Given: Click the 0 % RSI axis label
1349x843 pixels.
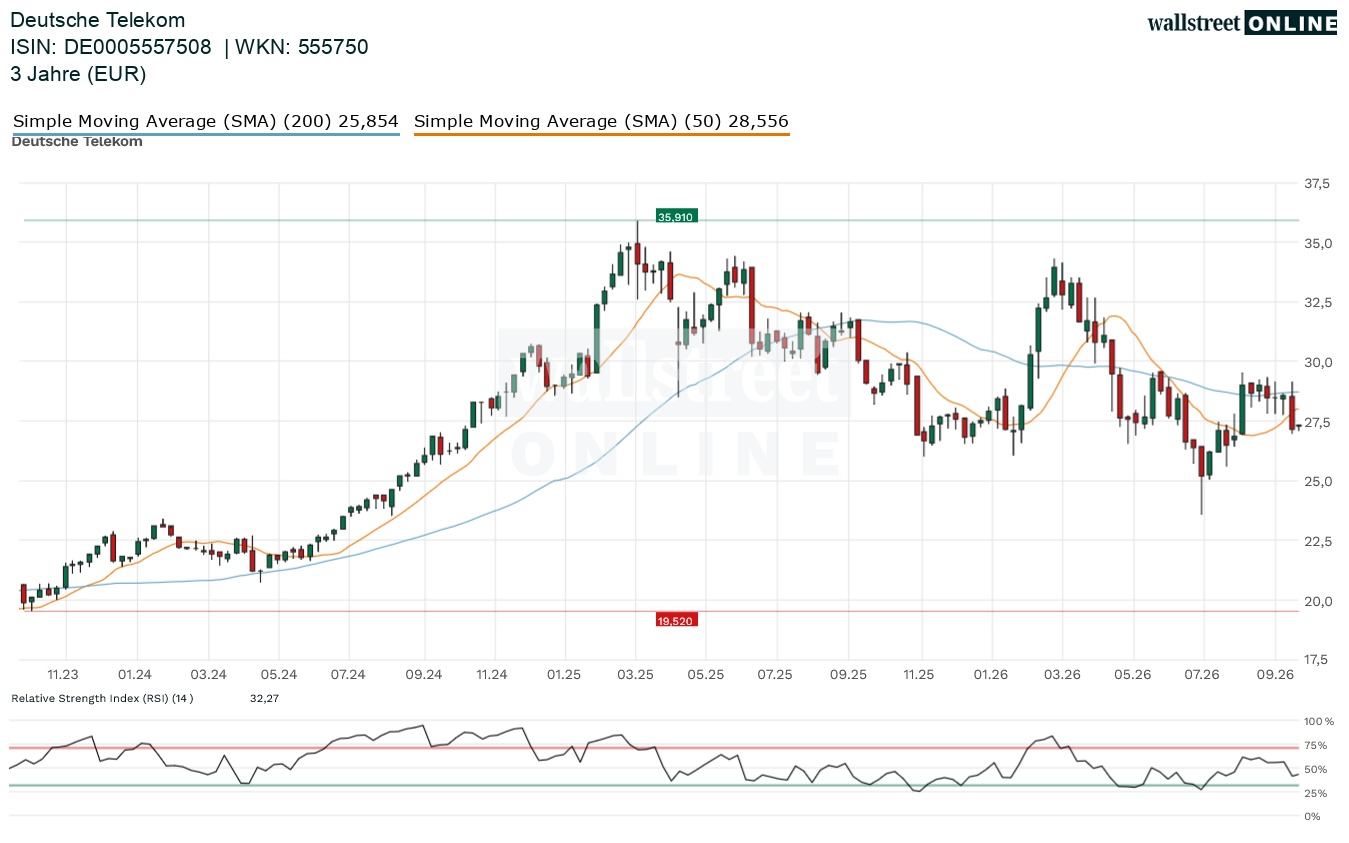Looking at the screenshot, I should click(x=1313, y=817).
